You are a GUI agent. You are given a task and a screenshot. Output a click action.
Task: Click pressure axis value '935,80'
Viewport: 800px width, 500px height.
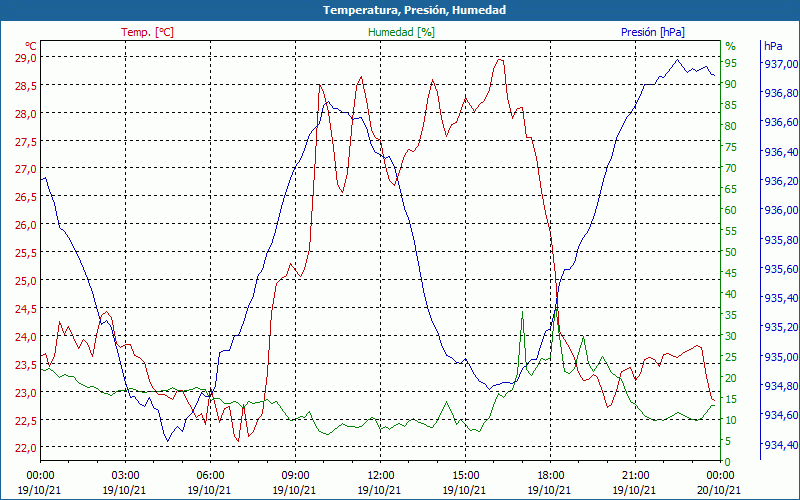779,240
